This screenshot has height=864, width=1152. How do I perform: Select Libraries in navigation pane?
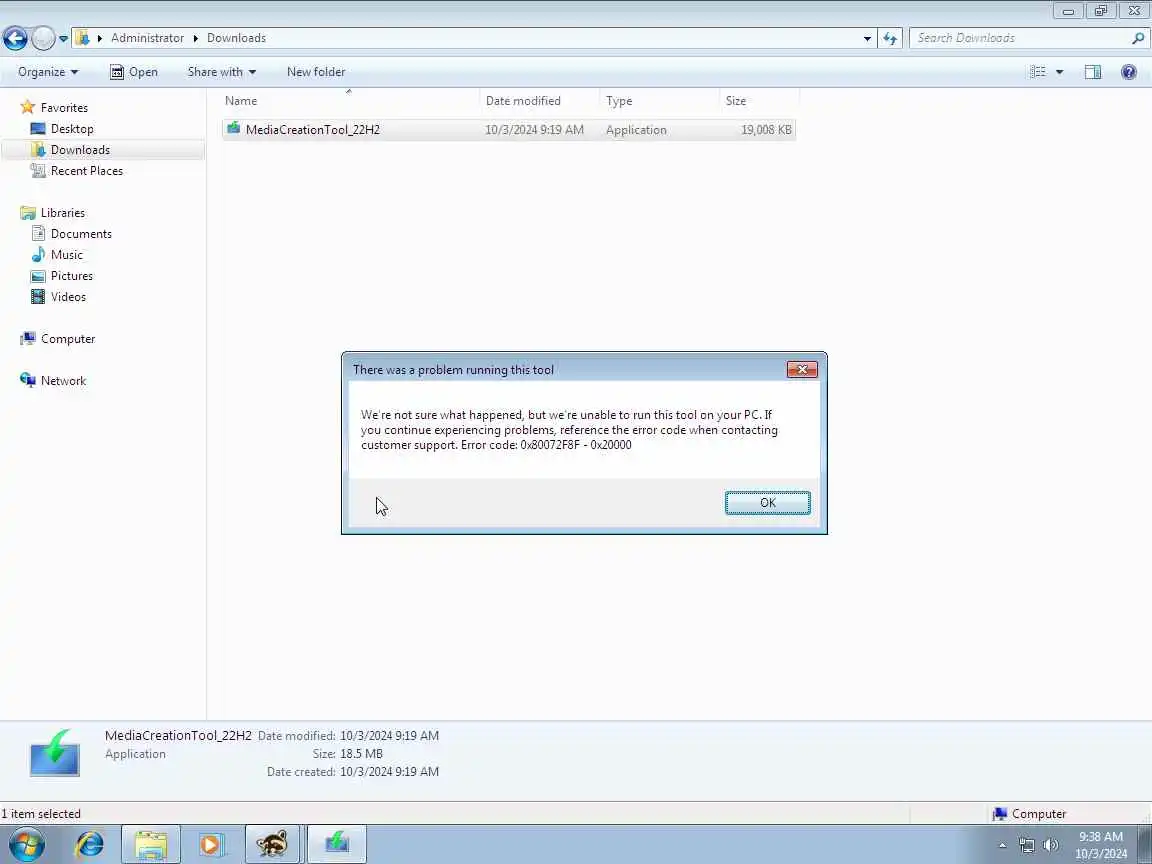(x=62, y=213)
